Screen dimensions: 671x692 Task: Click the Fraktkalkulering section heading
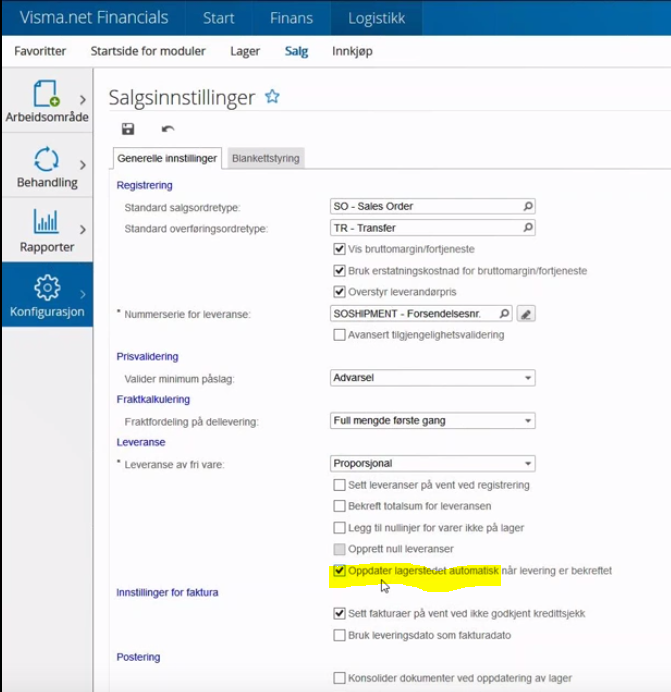click(153, 399)
